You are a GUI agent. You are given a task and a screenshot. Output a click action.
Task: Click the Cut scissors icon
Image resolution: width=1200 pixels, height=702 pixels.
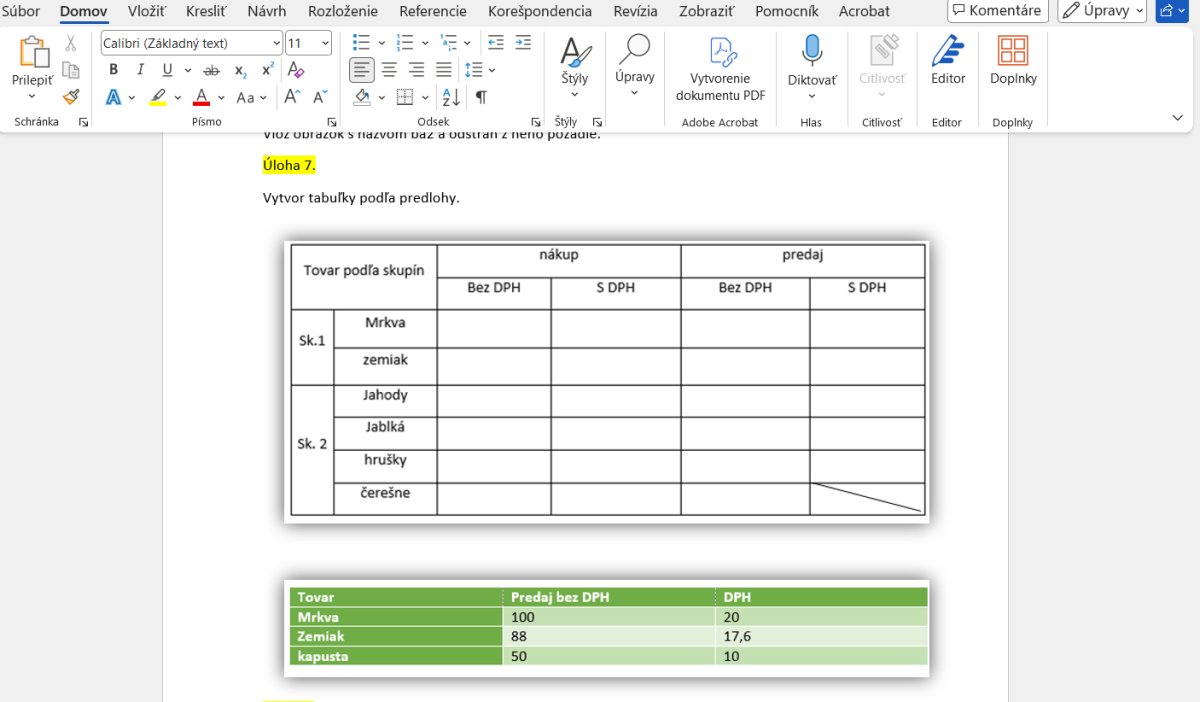point(70,44)
